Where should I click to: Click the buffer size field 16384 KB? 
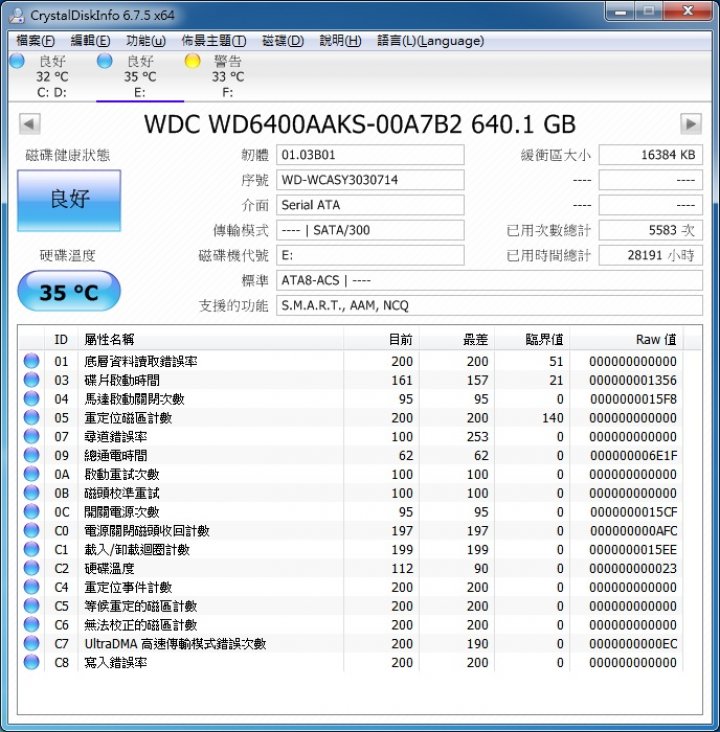(651, 155)
